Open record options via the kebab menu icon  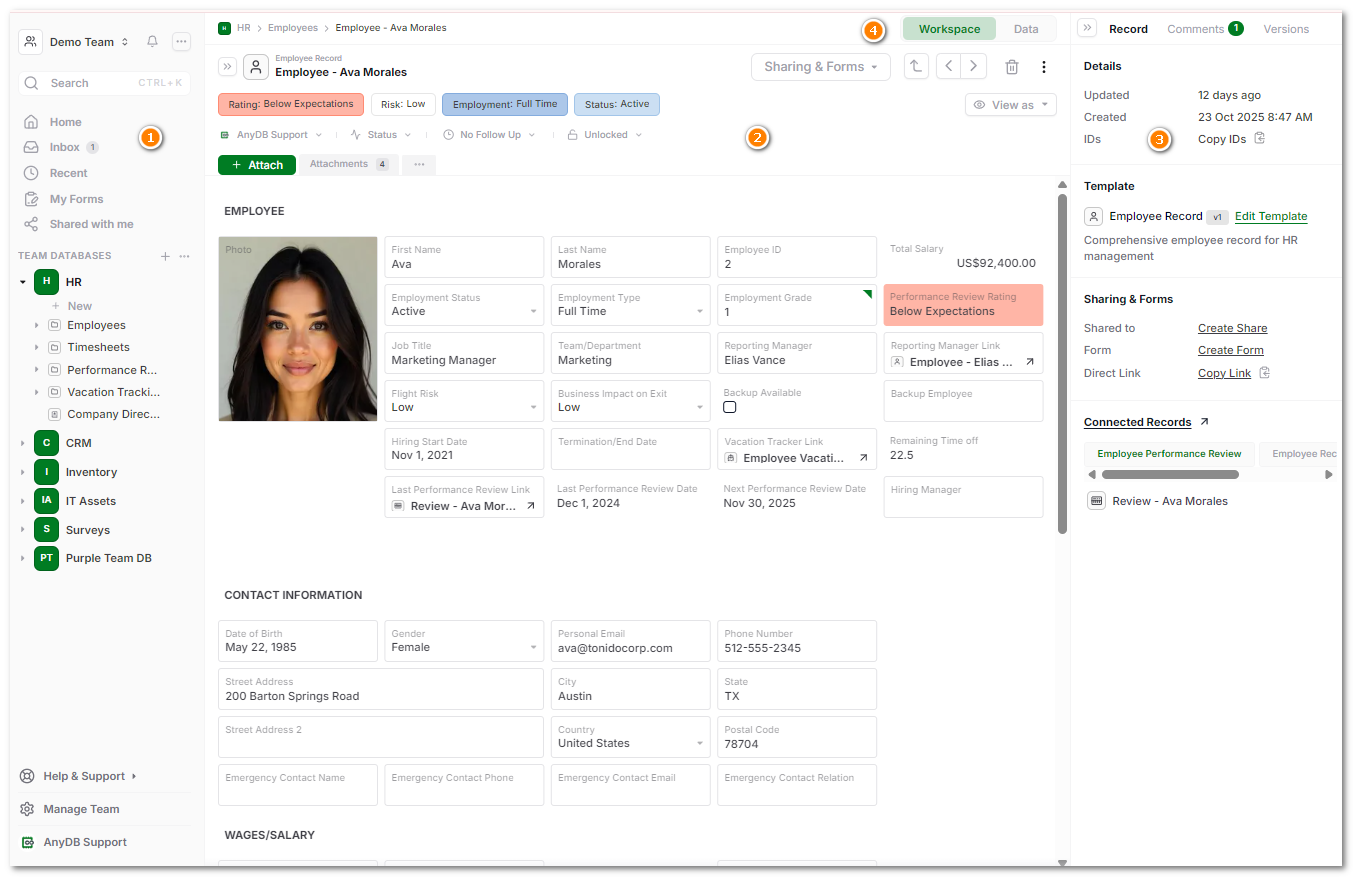pyautogui.click(x=1044, y=66)
